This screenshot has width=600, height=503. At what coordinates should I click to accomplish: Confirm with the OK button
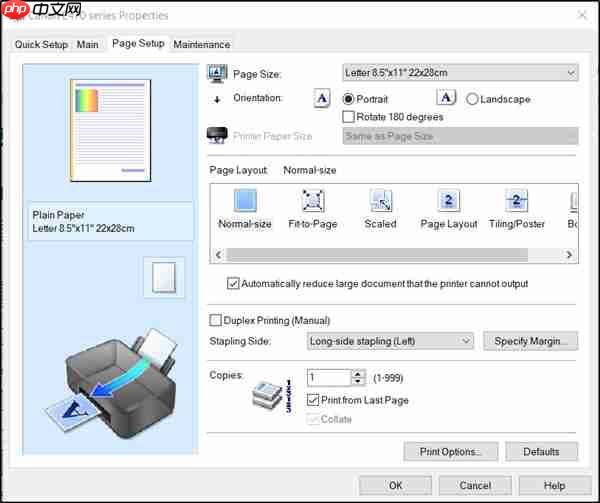coord(395,485)
